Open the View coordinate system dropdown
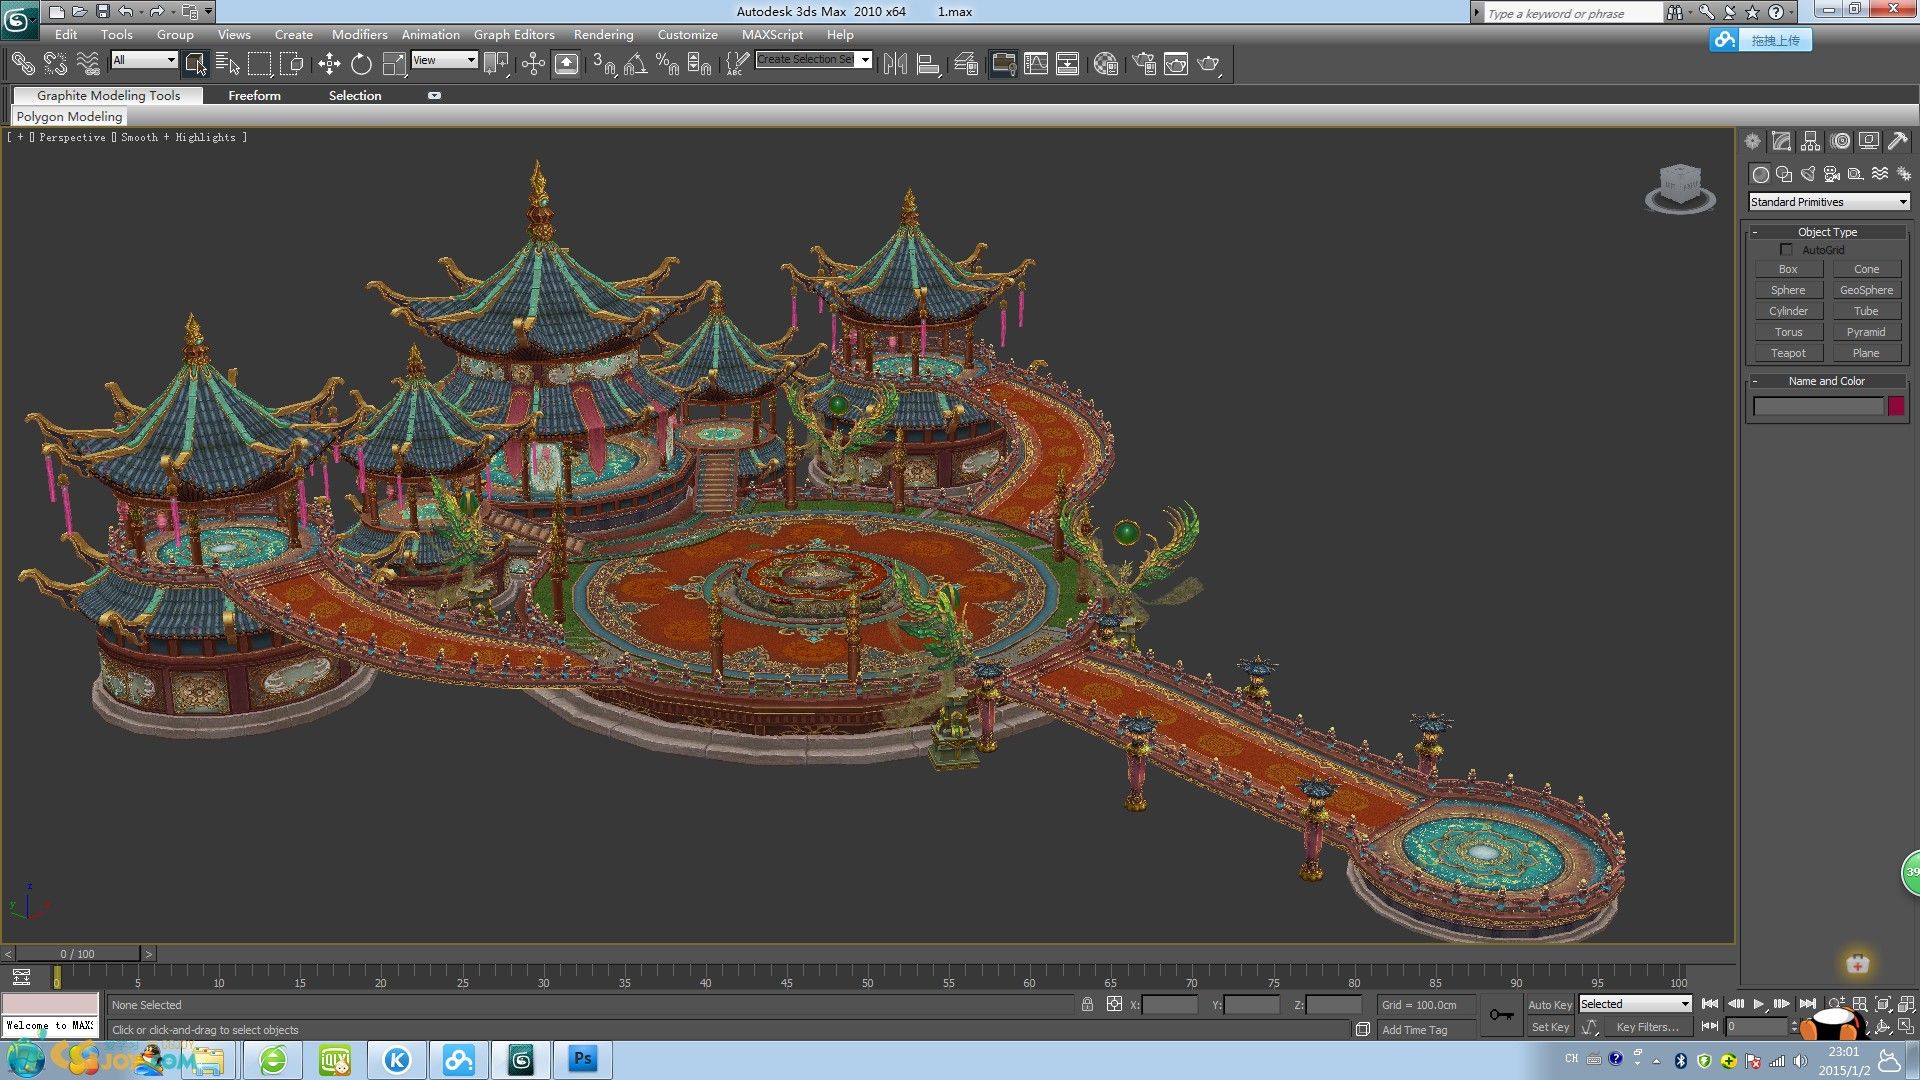Image resolution: width=1920 pixels, height=1080 pixels. point(444,60)
